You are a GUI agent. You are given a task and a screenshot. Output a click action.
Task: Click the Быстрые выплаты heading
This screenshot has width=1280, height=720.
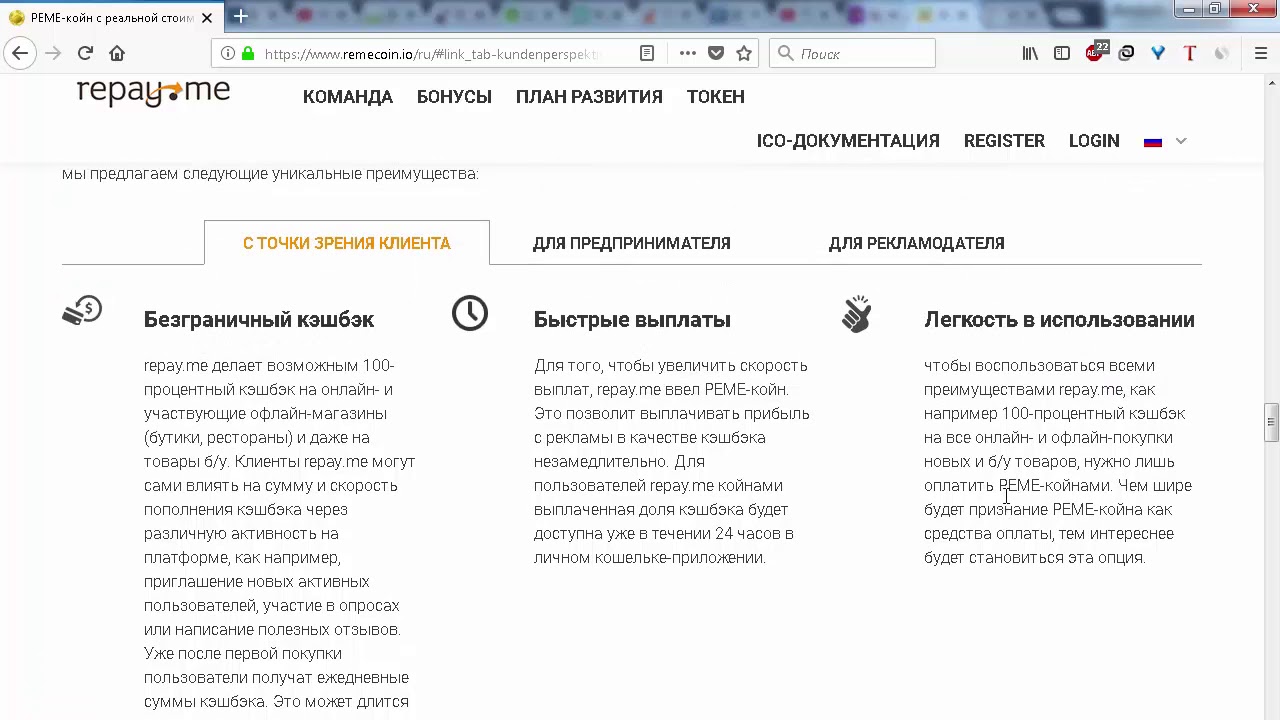click(632, 320)
